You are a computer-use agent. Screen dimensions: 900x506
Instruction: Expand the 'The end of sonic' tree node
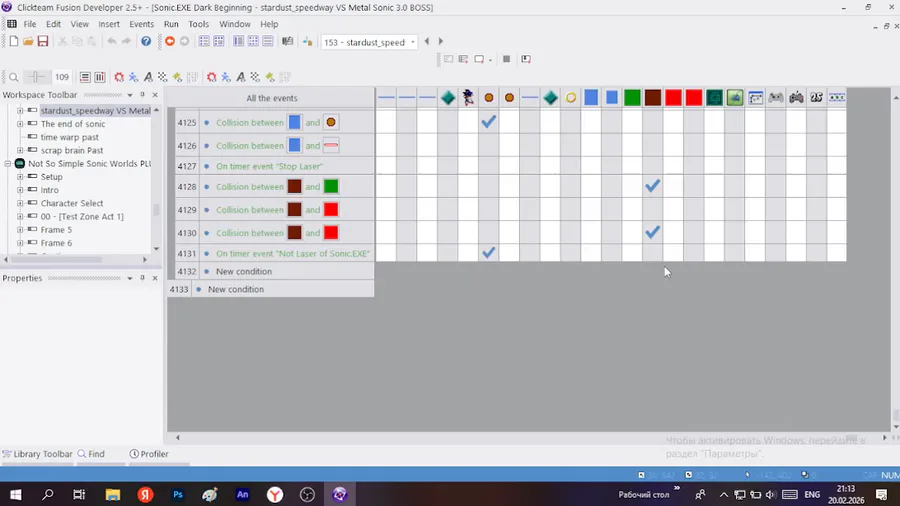click(20, 124)
